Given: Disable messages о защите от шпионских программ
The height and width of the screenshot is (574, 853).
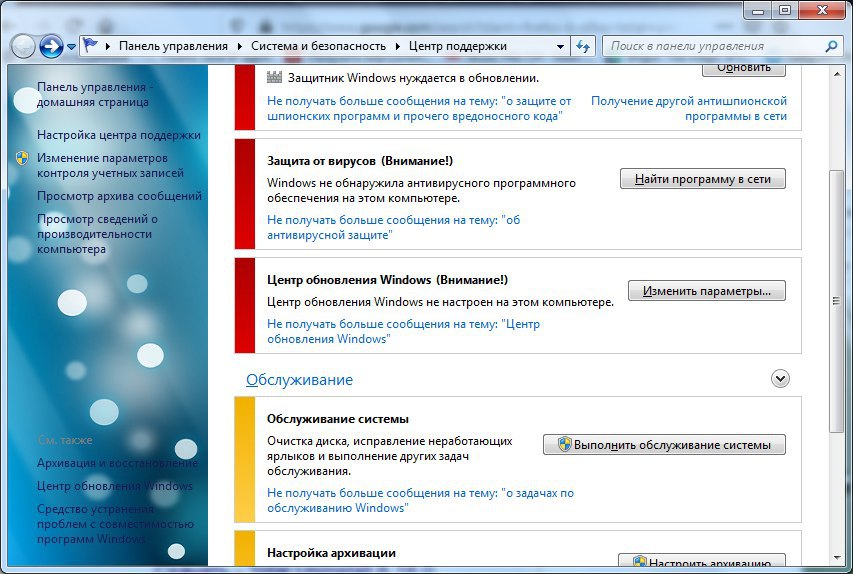Looking at the screenshot, I should pos(419,108).
